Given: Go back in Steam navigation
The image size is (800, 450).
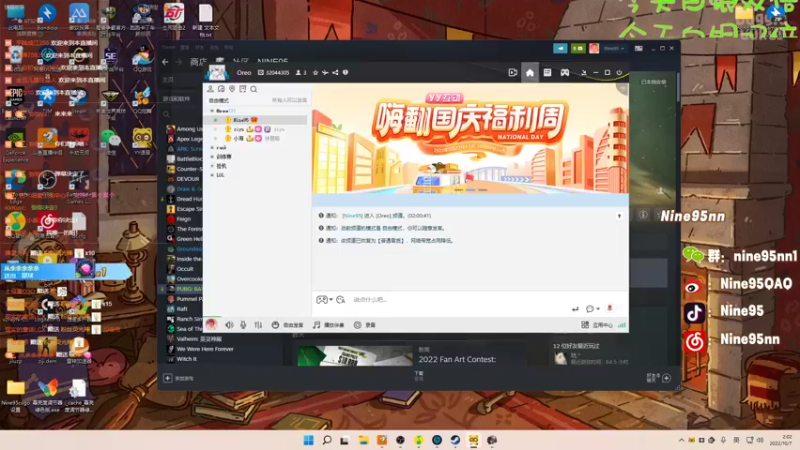Looking at the screenshot, I should click(165, 62).
